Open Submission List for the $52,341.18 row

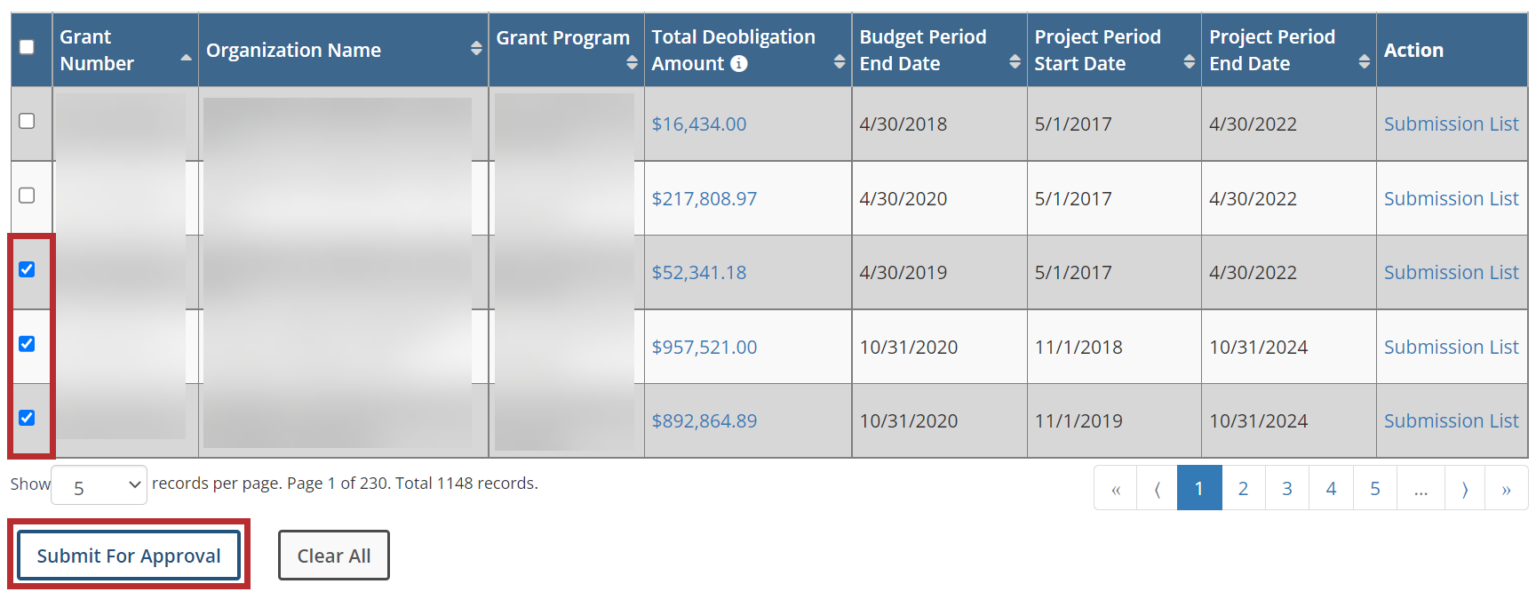point(1451,273)
